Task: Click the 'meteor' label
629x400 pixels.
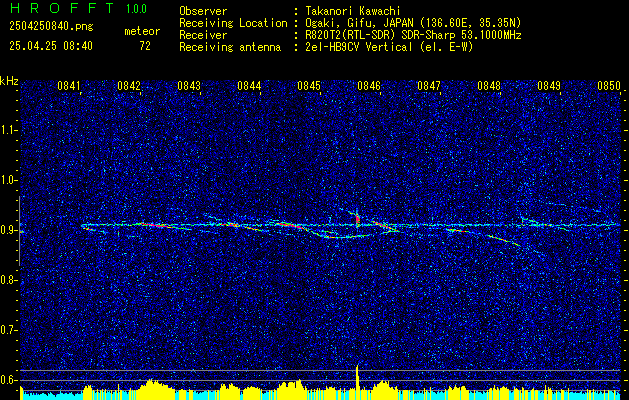Action: tap(142, 31)
